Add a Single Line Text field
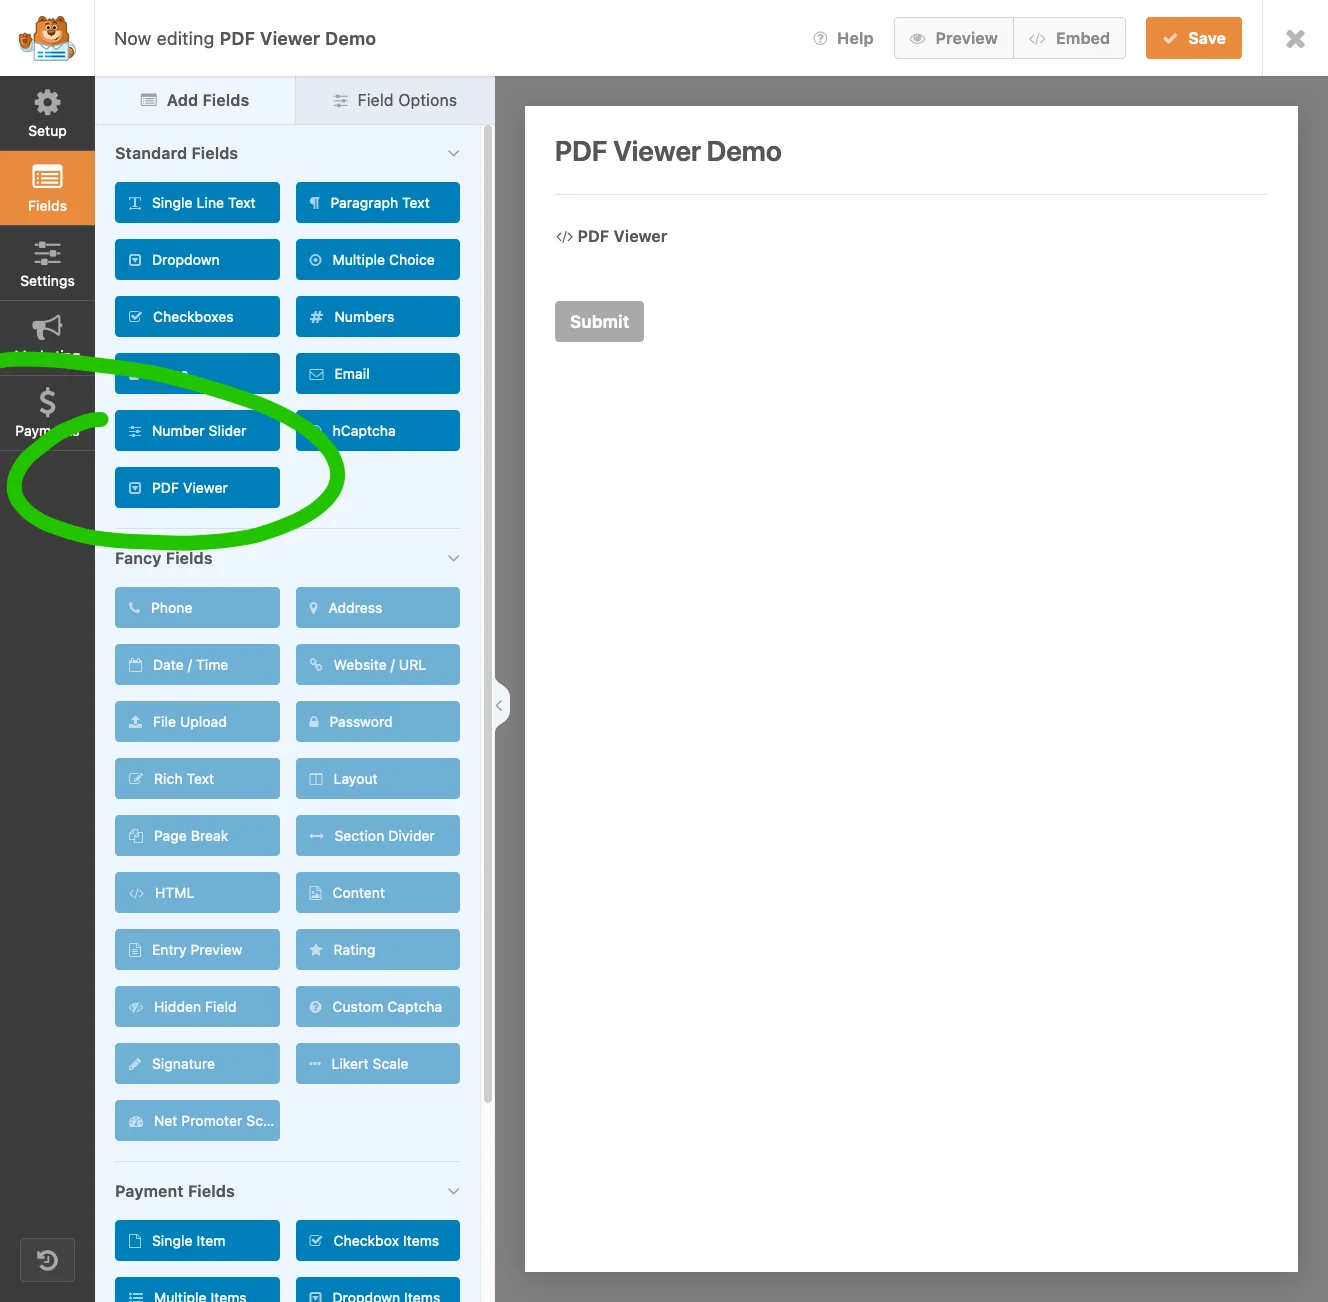Screen dimensions: 1328x1302 (x=197, y=203)
